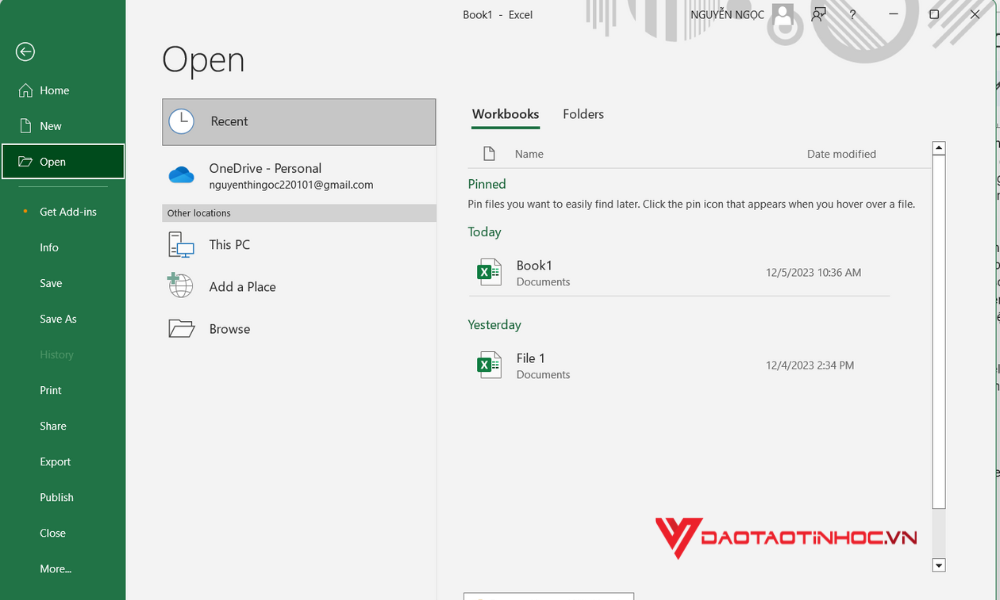Screen dimensions: 1000x600
Task: Close the workbook via sidebar Close
Action: click(62, 533)
